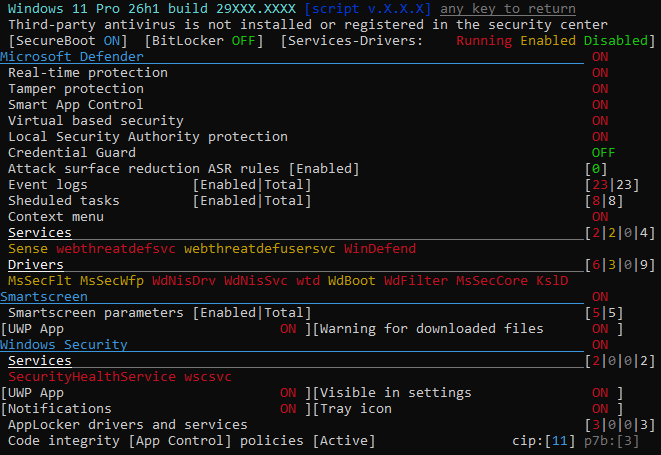The image size is (661, 455).
Task: Click the webthreatdefusersvc service name
Action: [260, 249]
